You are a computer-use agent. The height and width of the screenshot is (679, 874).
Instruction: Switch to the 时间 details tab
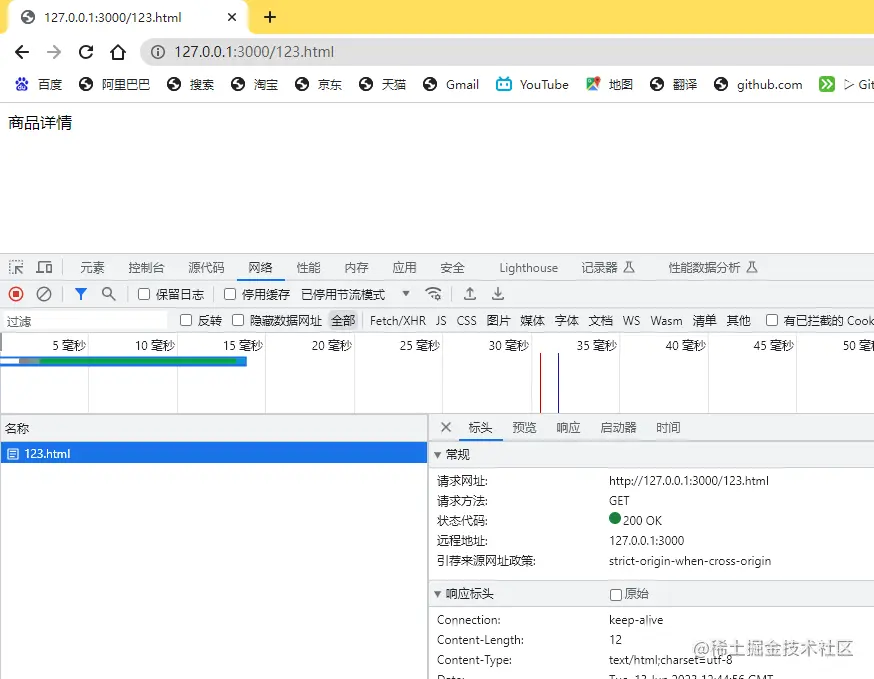tap(668, 428)
